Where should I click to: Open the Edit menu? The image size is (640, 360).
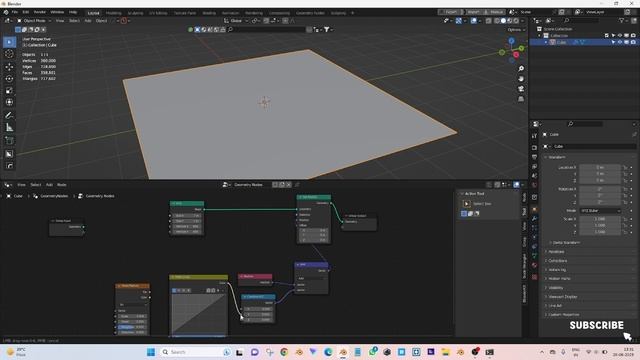(26, 12)
